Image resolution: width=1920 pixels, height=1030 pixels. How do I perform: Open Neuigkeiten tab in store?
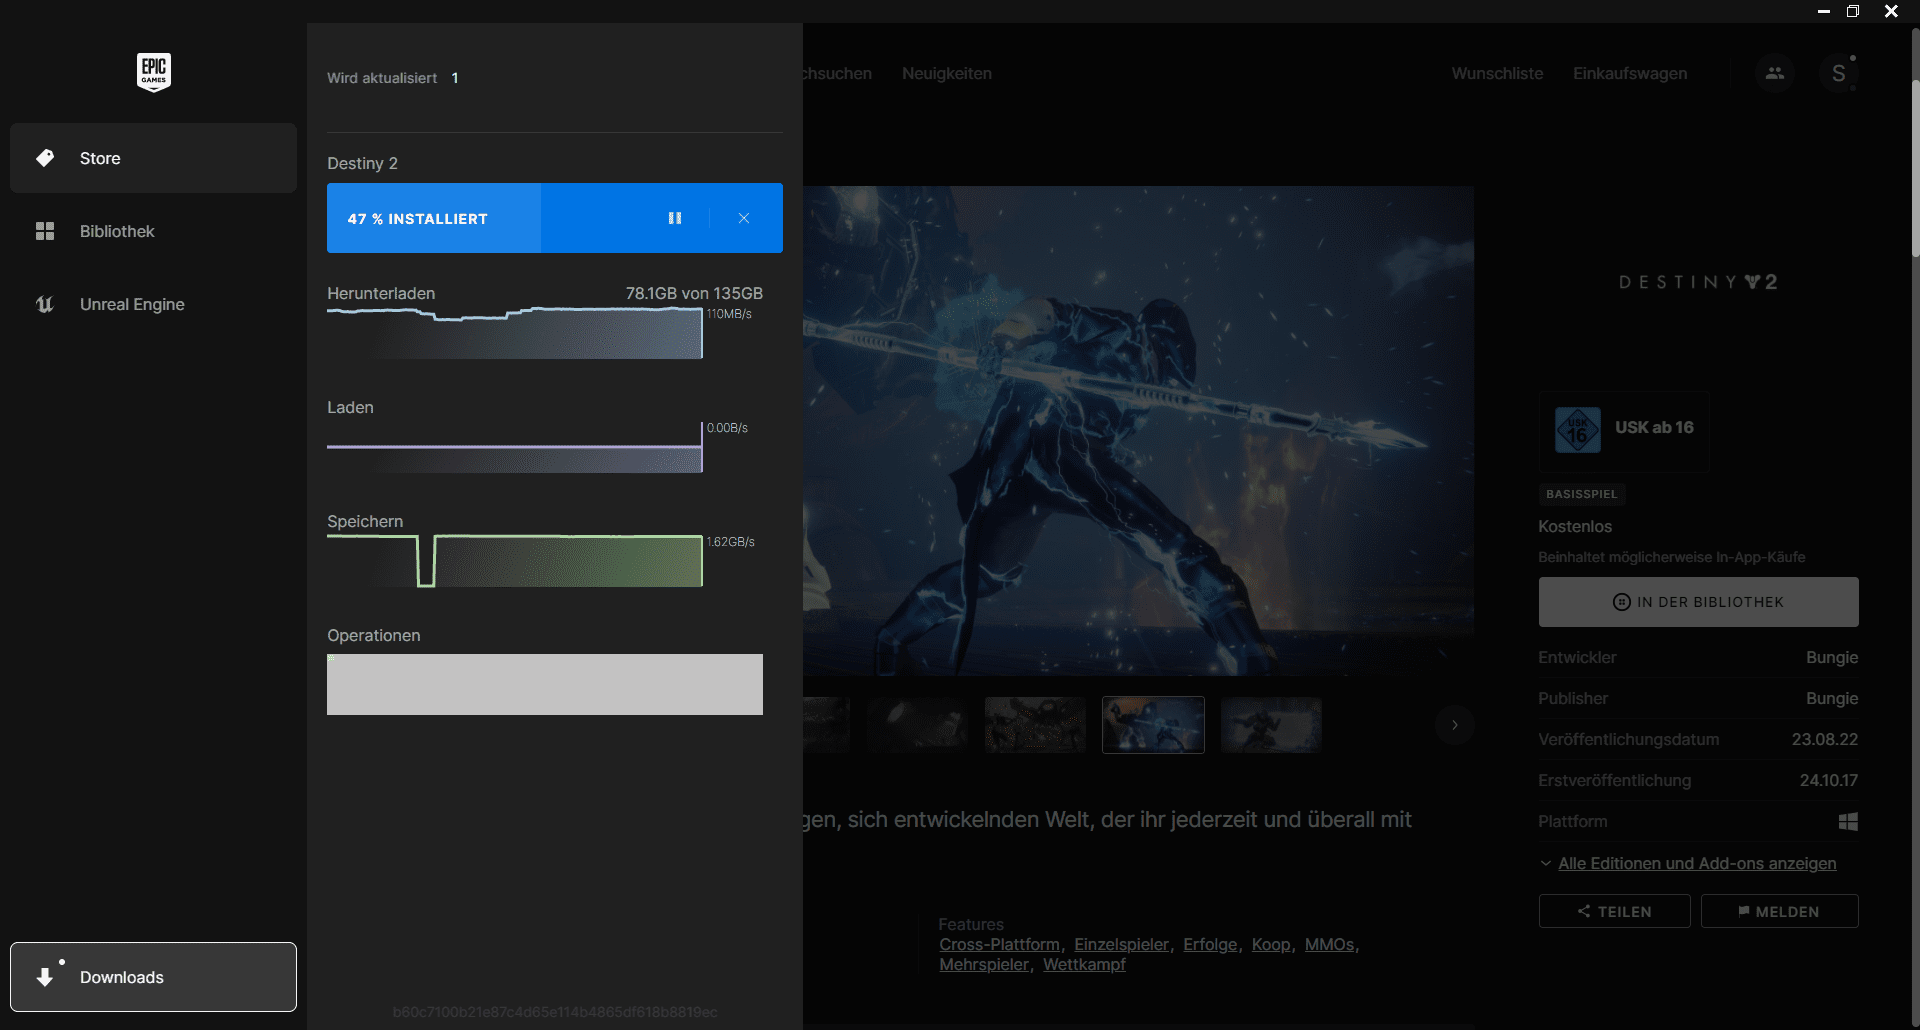coord(947,73)
